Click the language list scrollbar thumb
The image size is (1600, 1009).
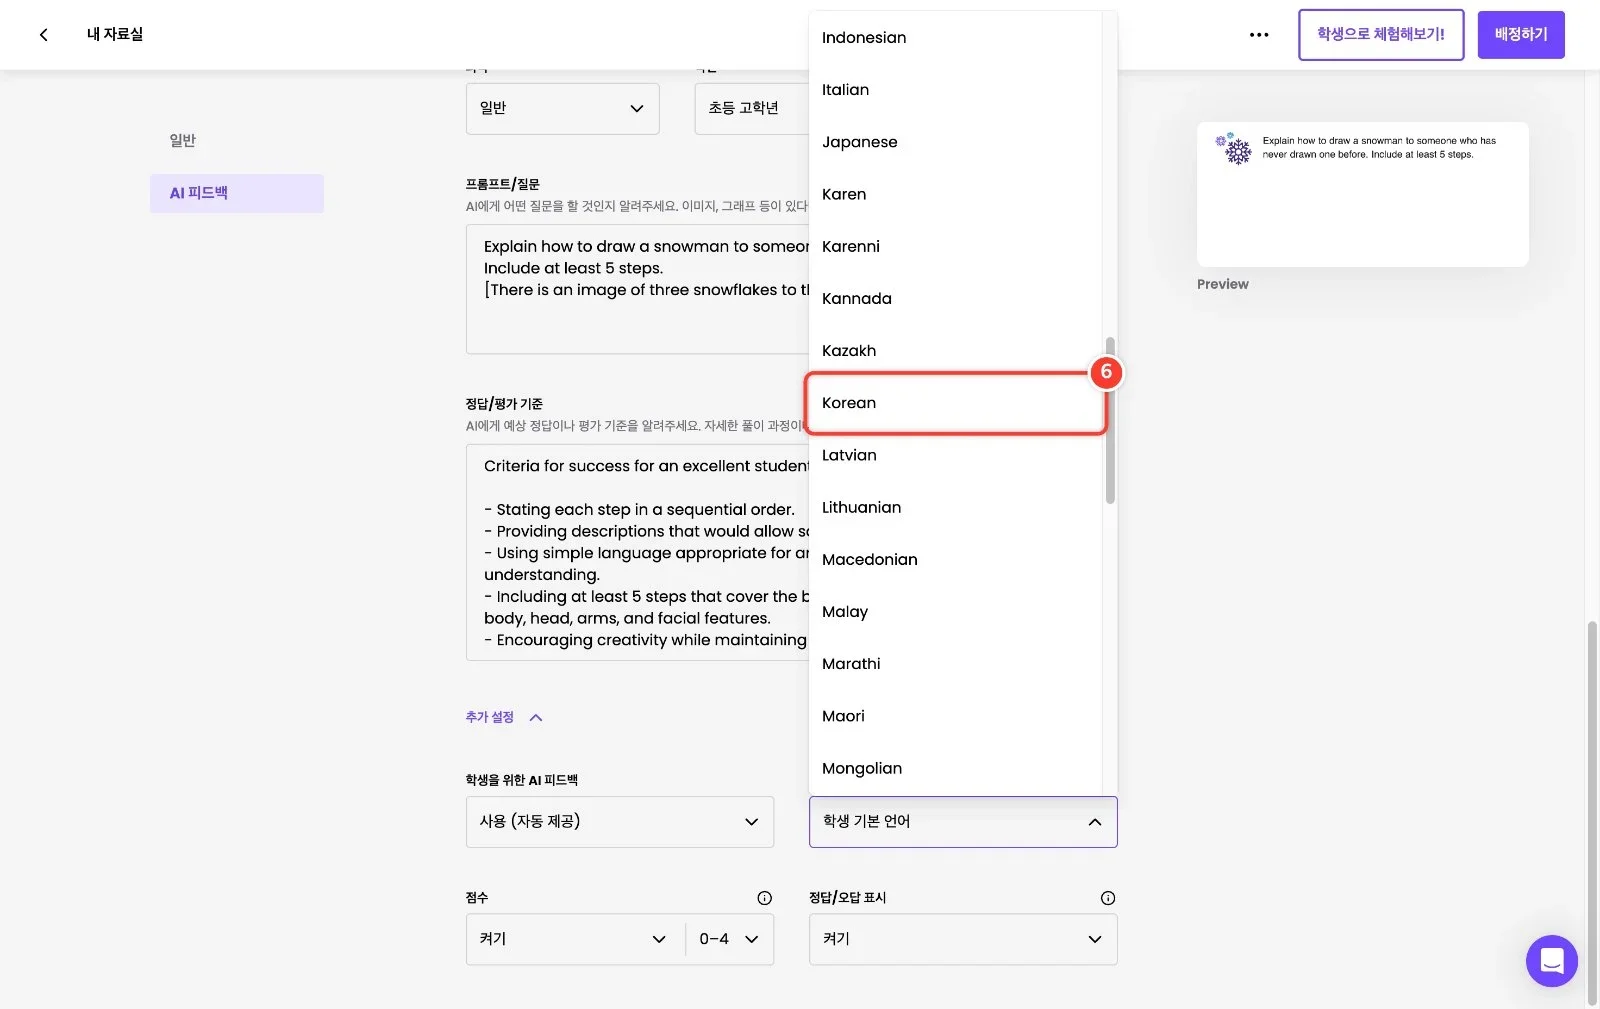coord(1110,421)
